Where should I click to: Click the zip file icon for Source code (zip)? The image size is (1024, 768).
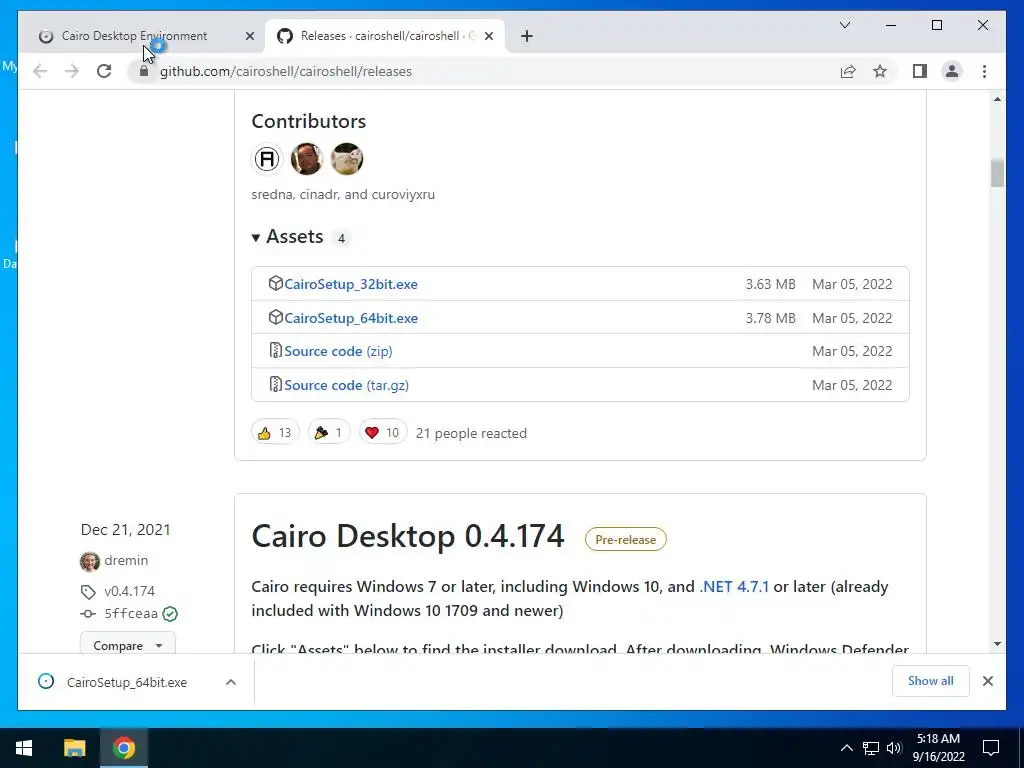276,351
